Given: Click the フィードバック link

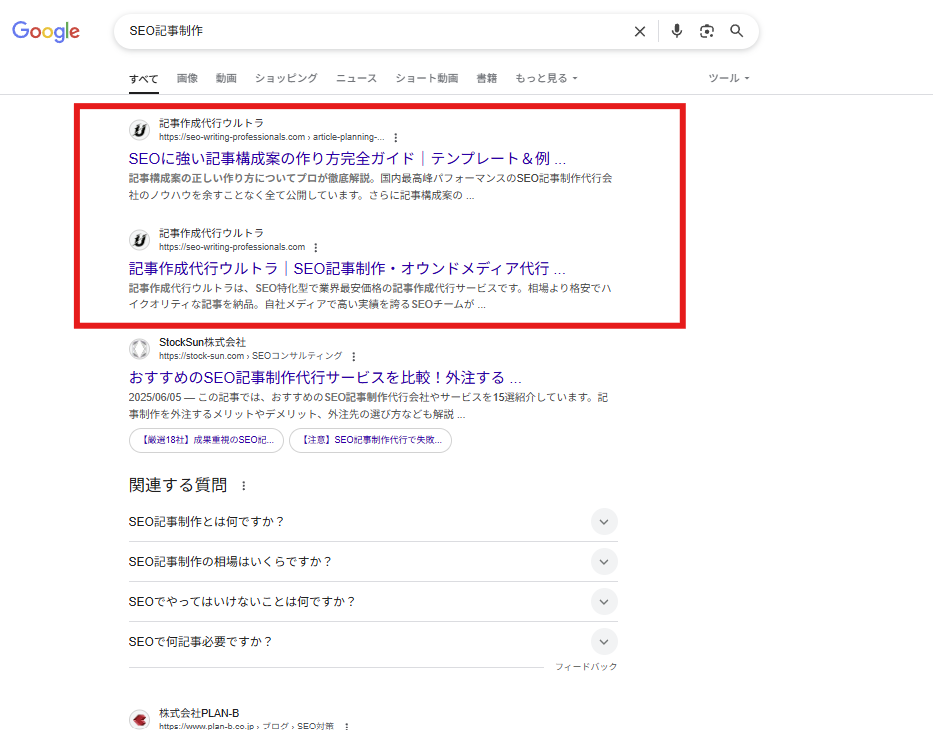Looking at the screenshot, I should point(586,666).
